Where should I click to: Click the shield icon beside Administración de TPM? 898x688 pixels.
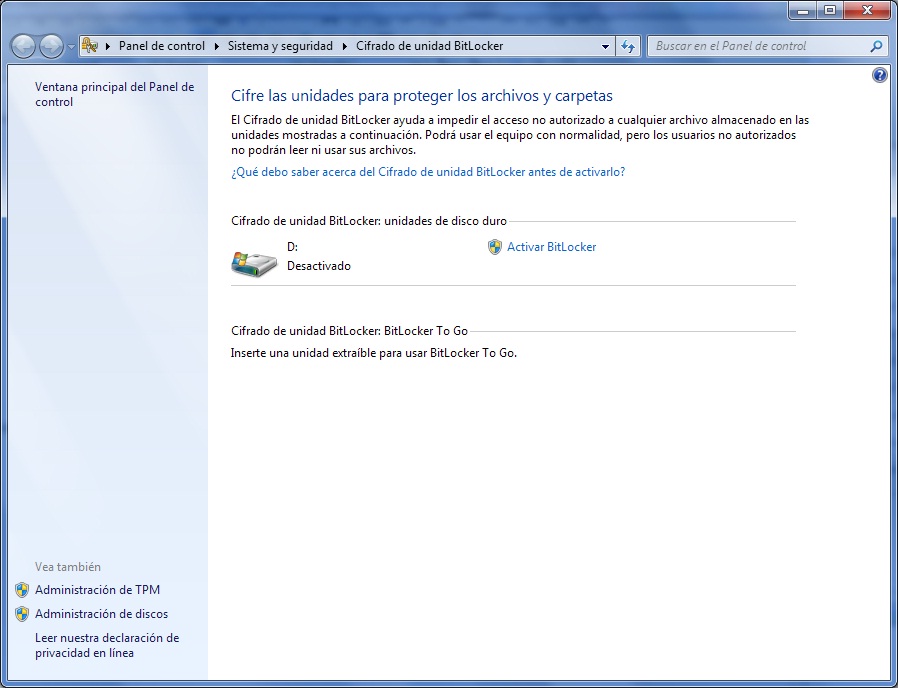[x=22, y=590]
